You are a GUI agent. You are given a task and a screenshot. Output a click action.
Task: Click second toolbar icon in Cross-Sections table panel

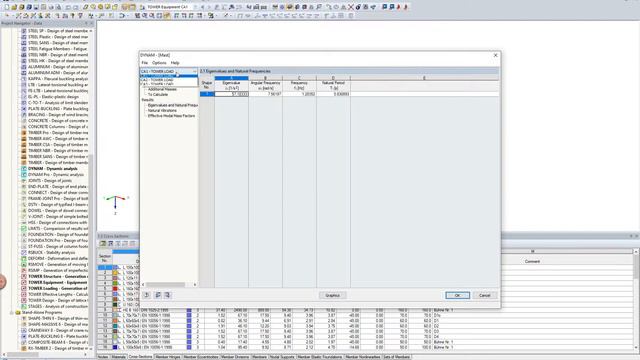tap(110, 244)
